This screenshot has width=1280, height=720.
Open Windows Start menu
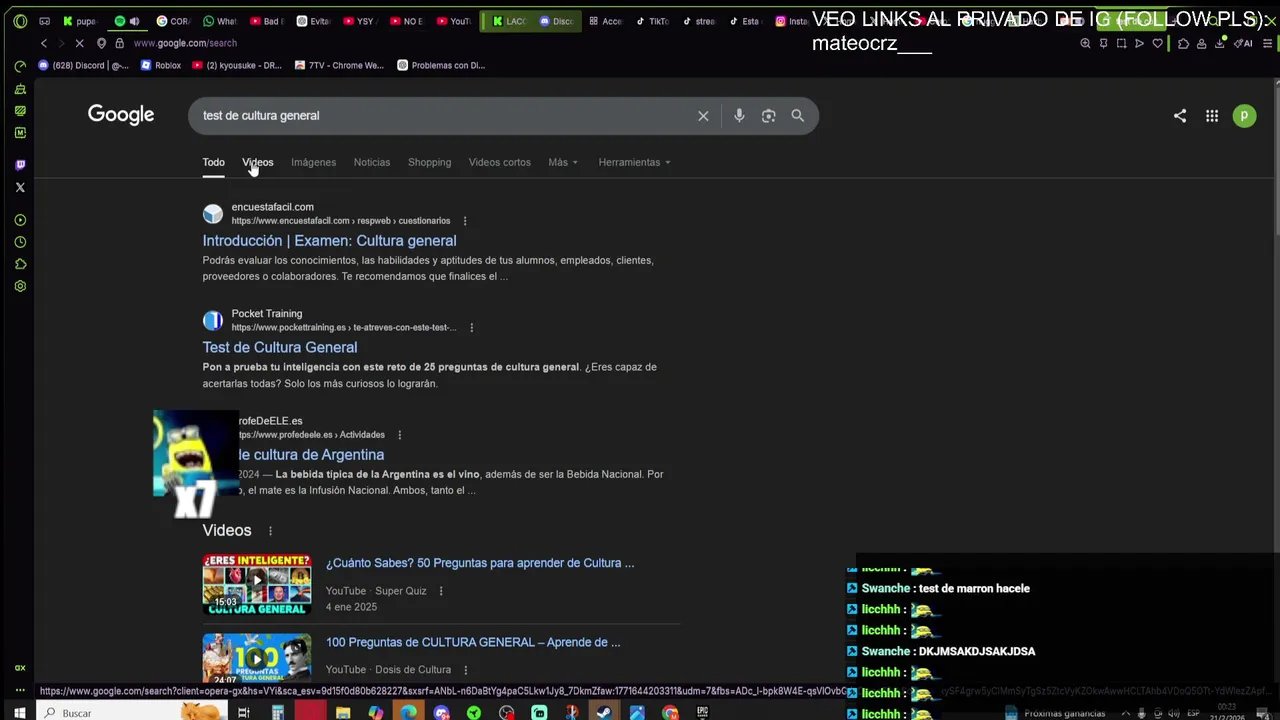pyautogui.click(x=19, y=713)
